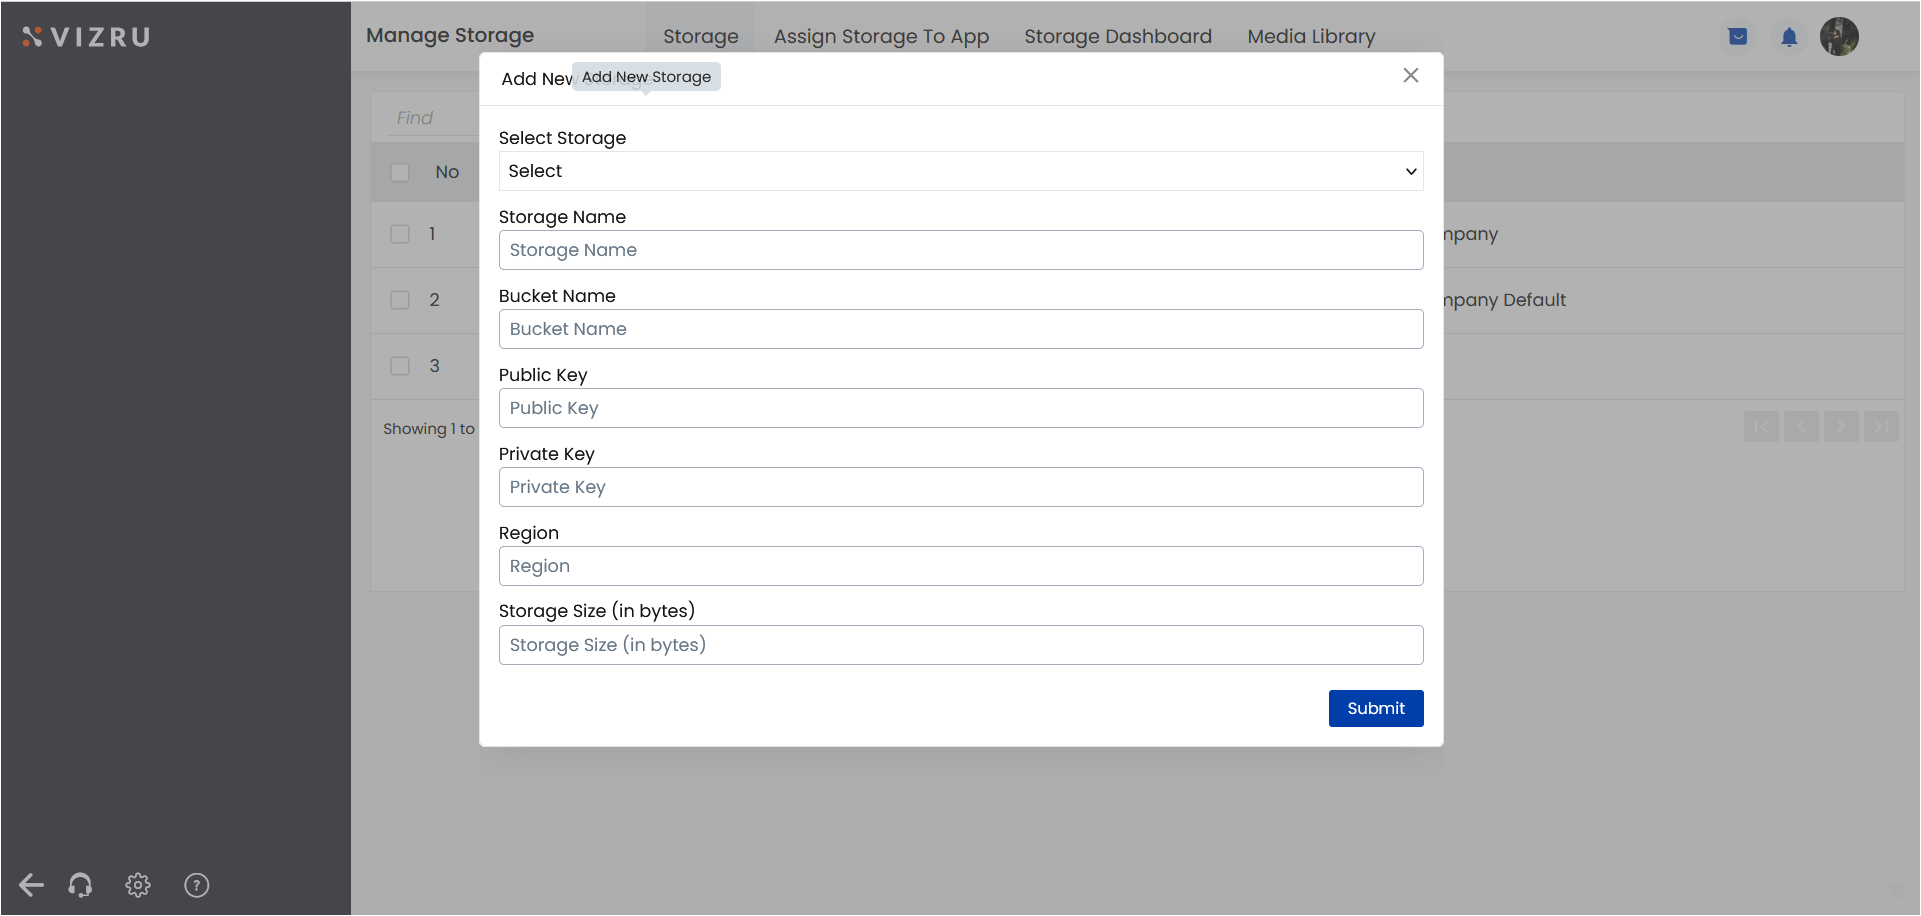Screen dimensions: 1921x916
Task: Click the Vizru logo
Action: click(x=87, y=37)
